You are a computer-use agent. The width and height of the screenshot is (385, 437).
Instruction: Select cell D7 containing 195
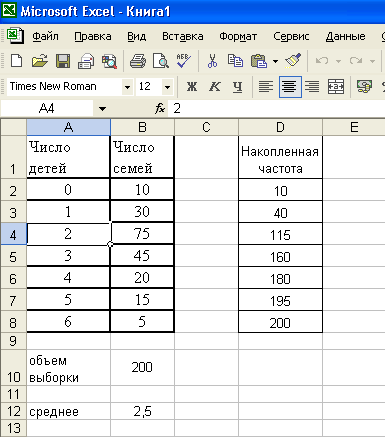pyautogui.click(x=280, y=300)
